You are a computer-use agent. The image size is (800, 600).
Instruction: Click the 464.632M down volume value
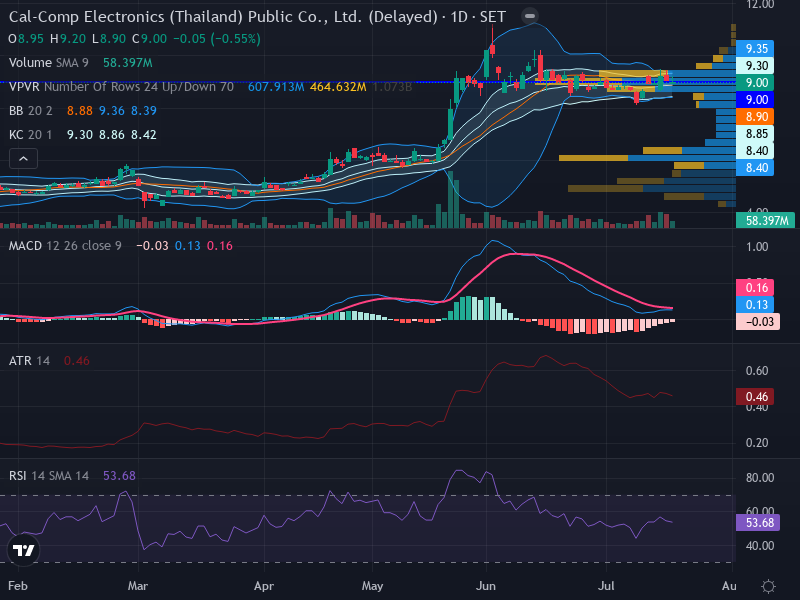click(x=338, y=87)
